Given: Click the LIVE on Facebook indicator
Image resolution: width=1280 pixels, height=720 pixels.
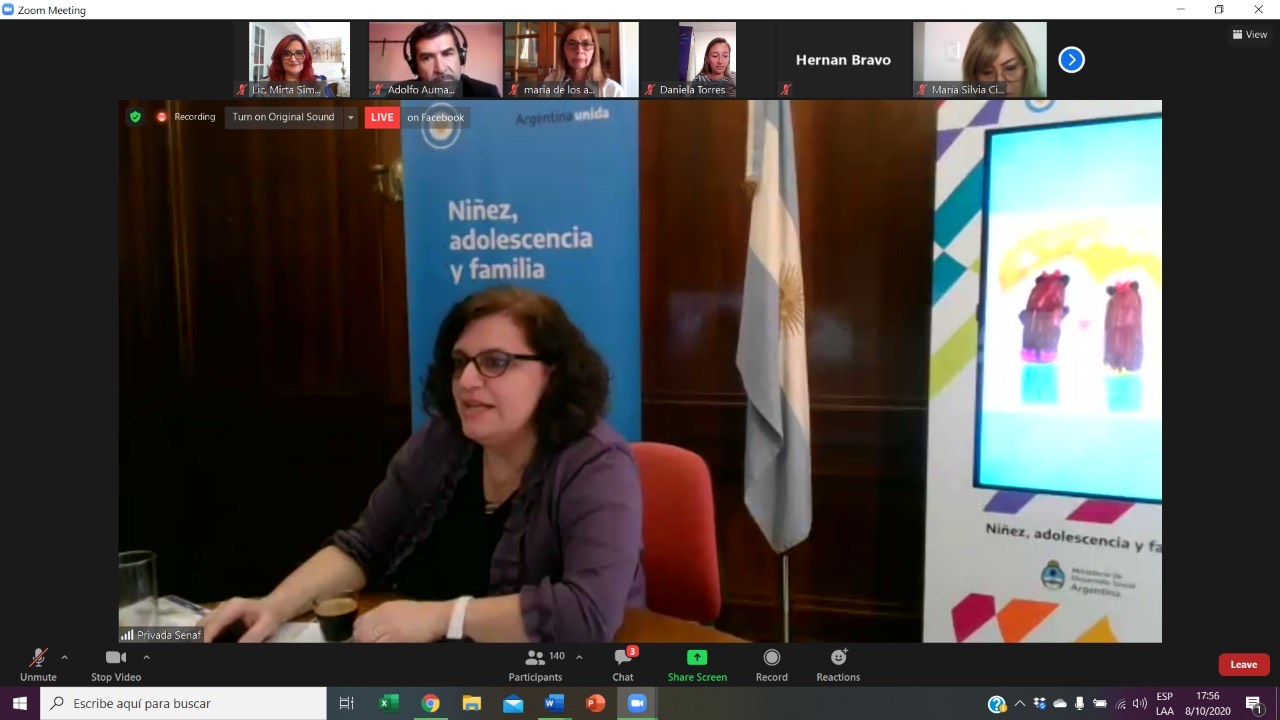Looking at the screenshot, I should [x=417, y=117].
